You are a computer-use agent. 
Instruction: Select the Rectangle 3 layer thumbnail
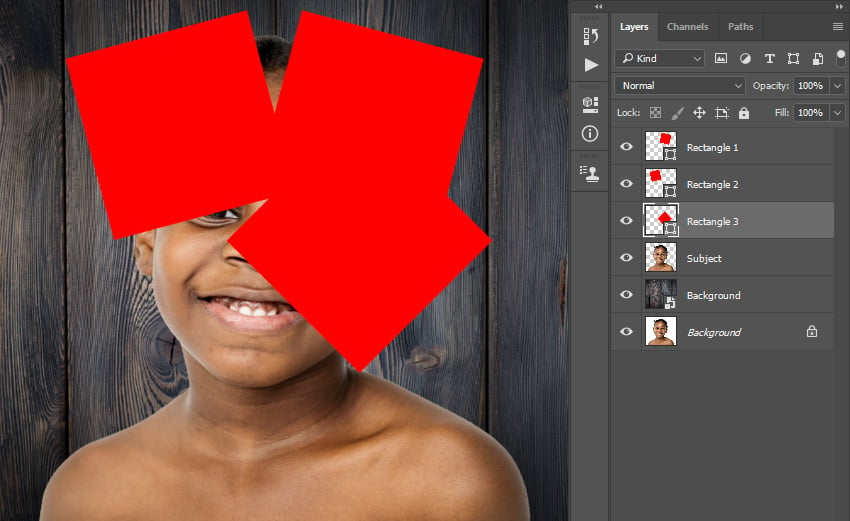(660, 220)
